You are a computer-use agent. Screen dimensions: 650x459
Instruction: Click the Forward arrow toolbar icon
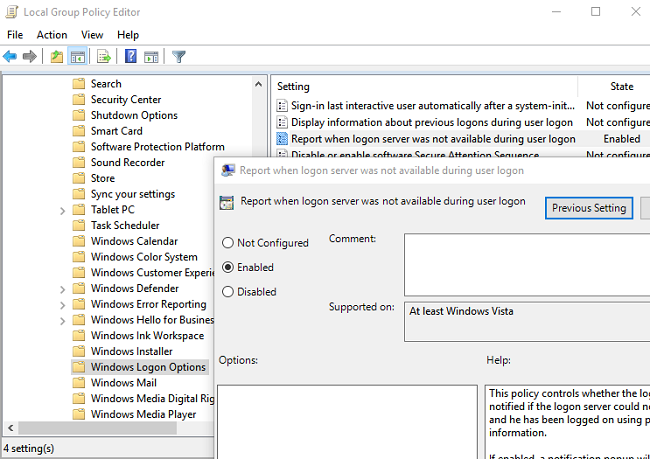(x=29, y=56)
